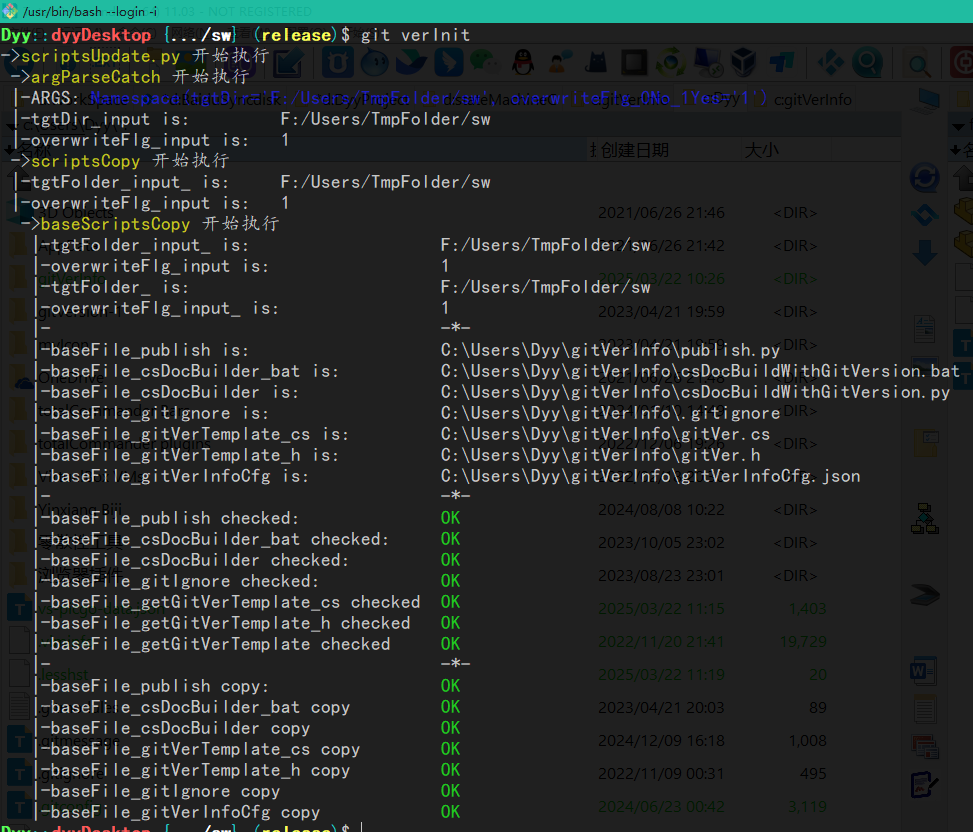Open QQ from the top toolbar
Image resolution: width=973 pixels, height=832 pixels.
[522, 62]
